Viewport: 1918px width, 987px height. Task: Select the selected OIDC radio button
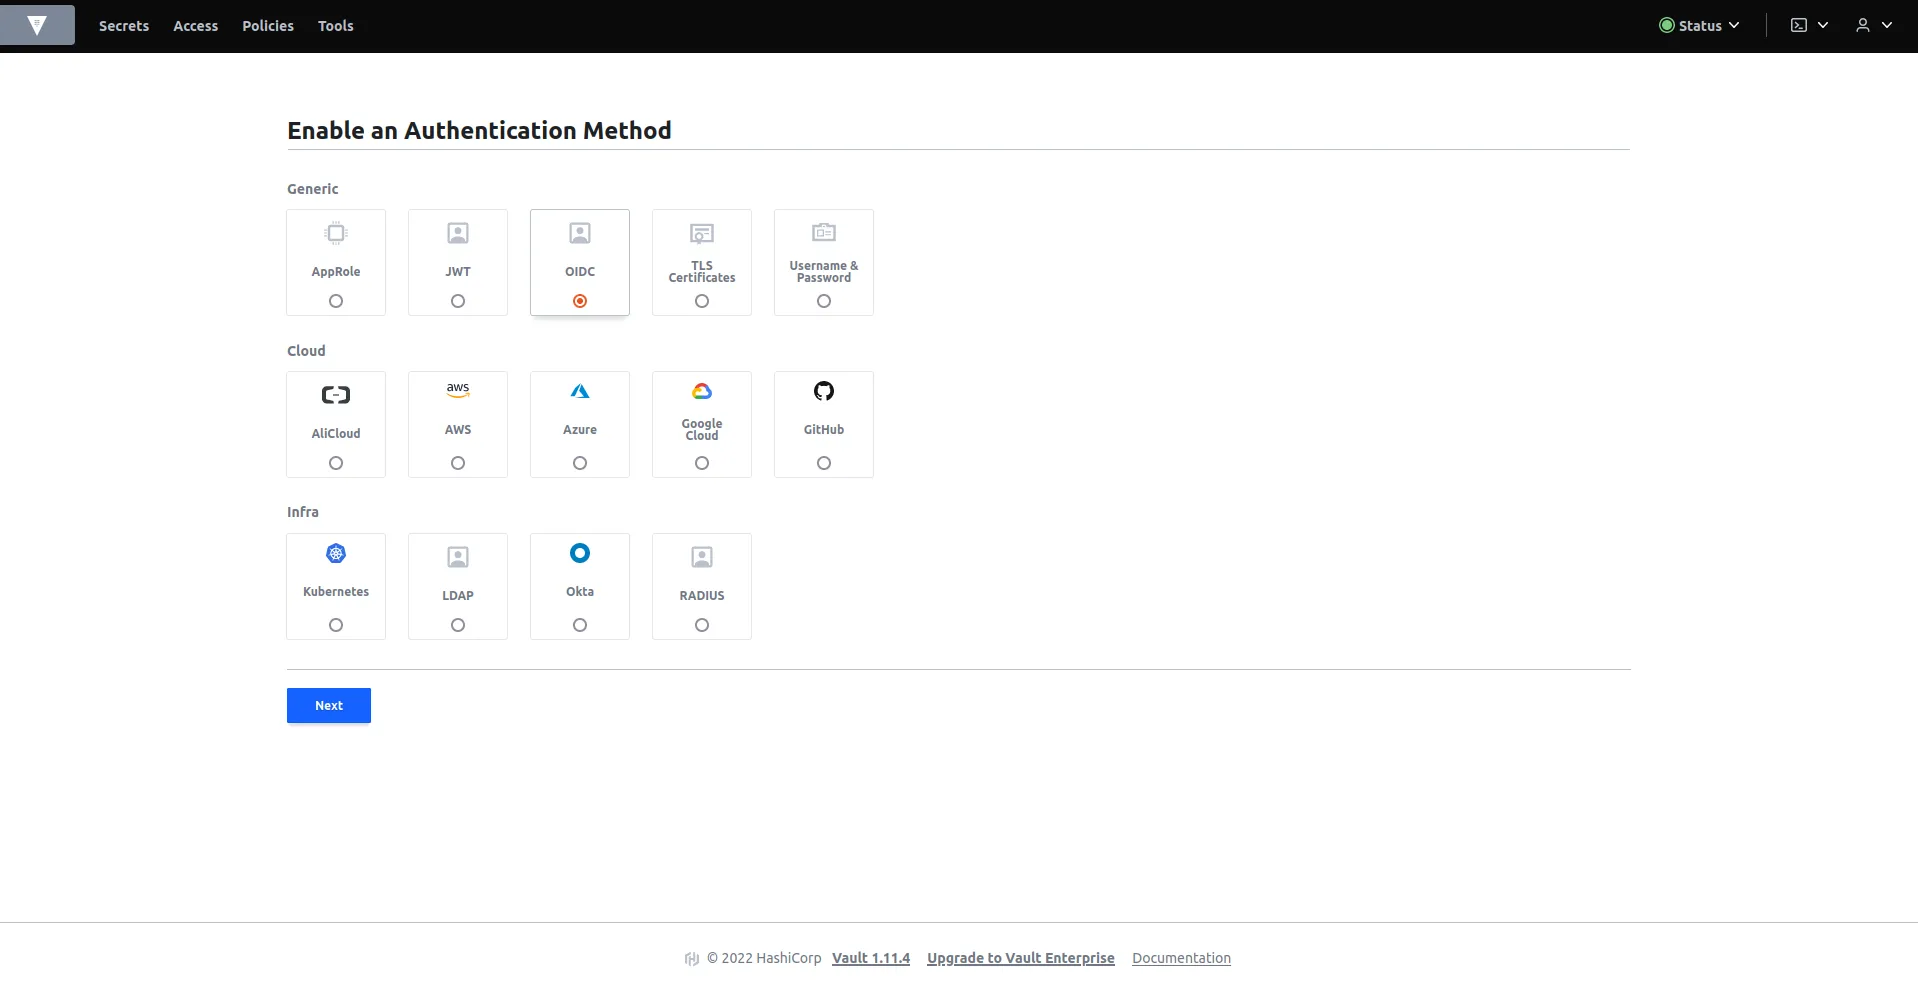point(580,301)
